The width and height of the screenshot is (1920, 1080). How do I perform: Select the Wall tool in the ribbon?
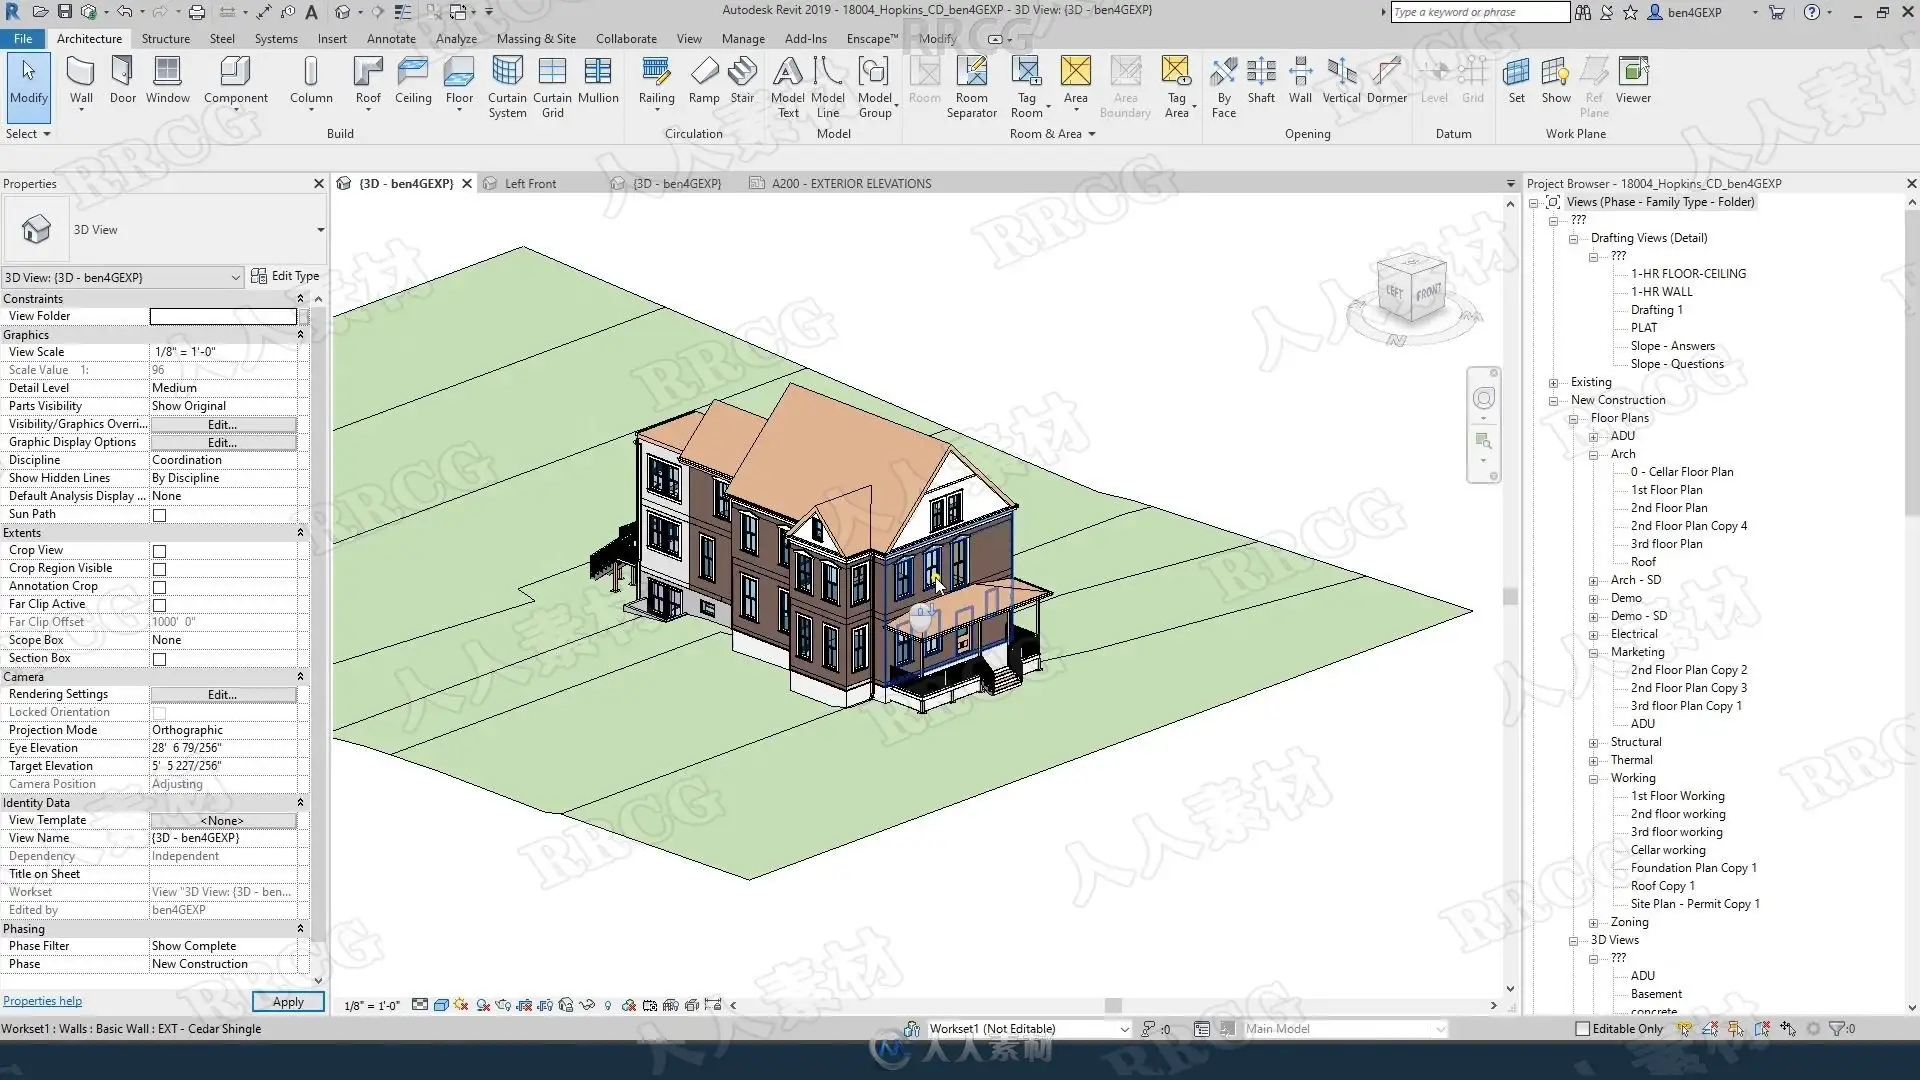(x=81, y=80)
